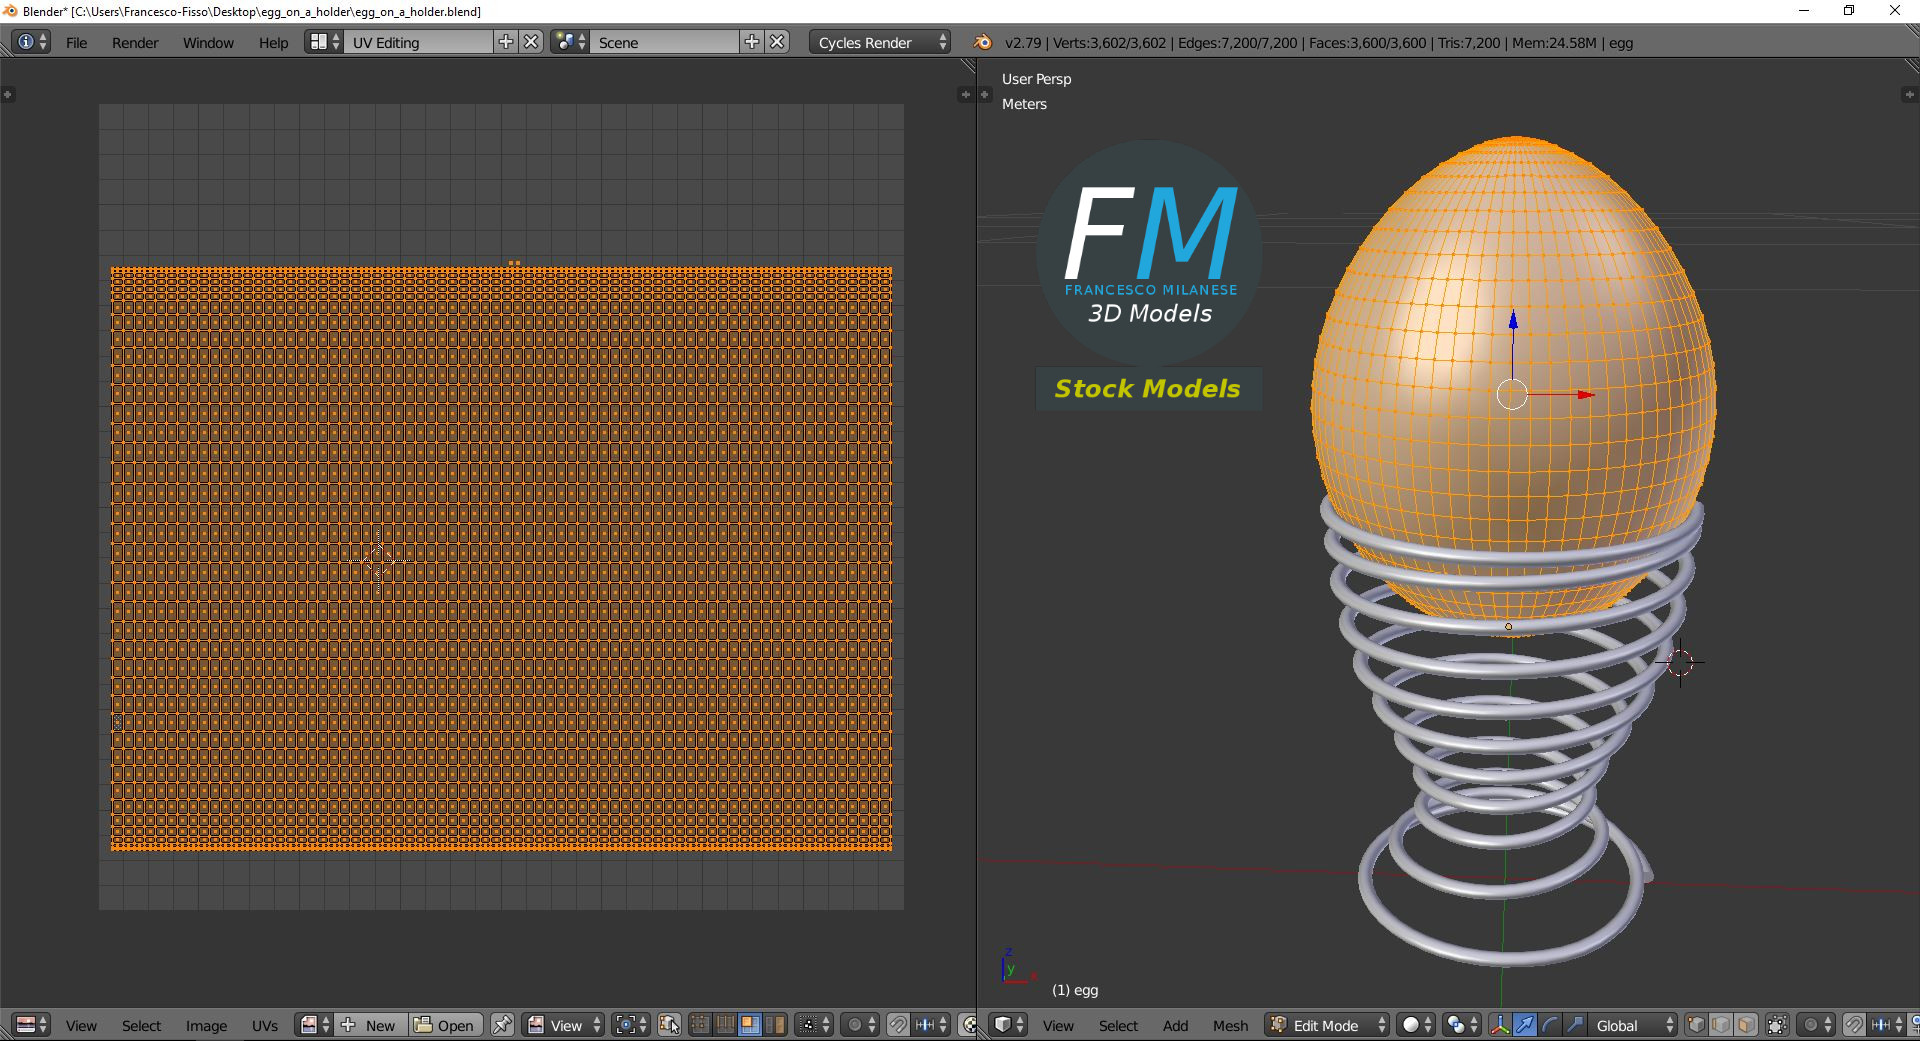This screenshot has width=1920, height=1041.
Task: Click the blue Z-axis manipulator arrow
Action: click(1513, 320)
